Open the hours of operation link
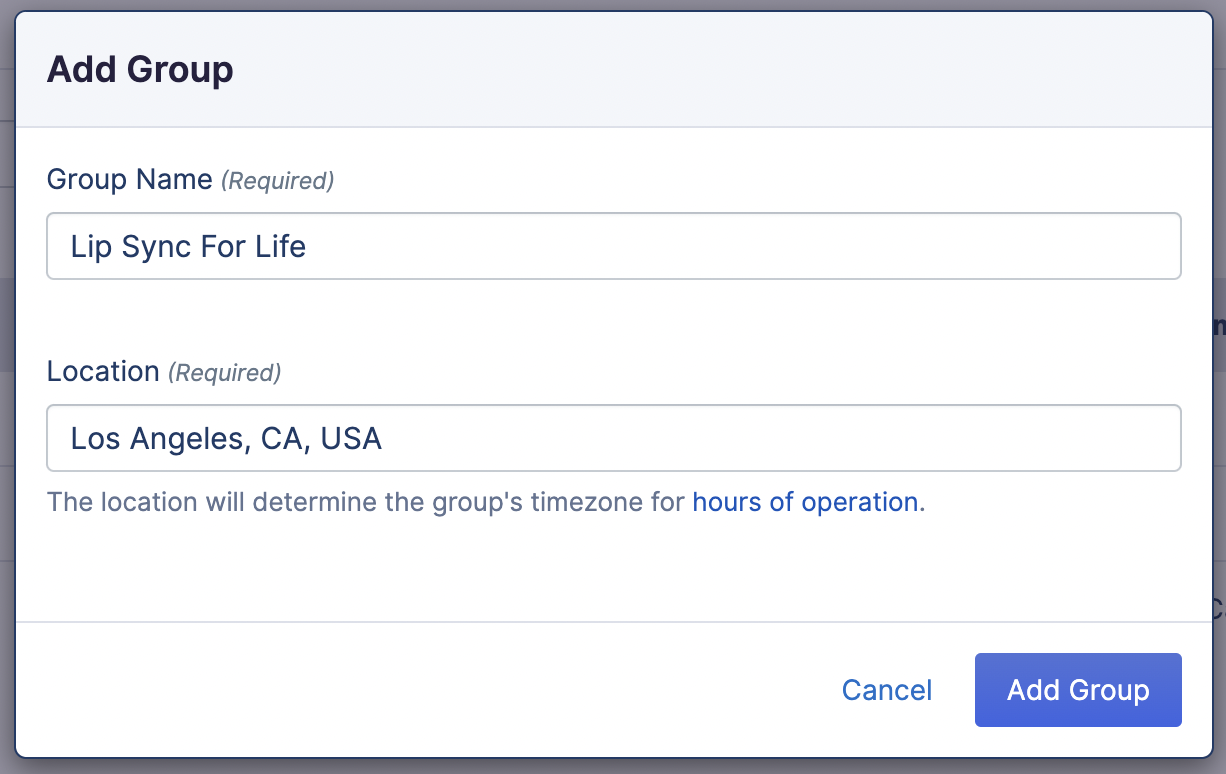Screen dimensions: 1226x774 805,501
